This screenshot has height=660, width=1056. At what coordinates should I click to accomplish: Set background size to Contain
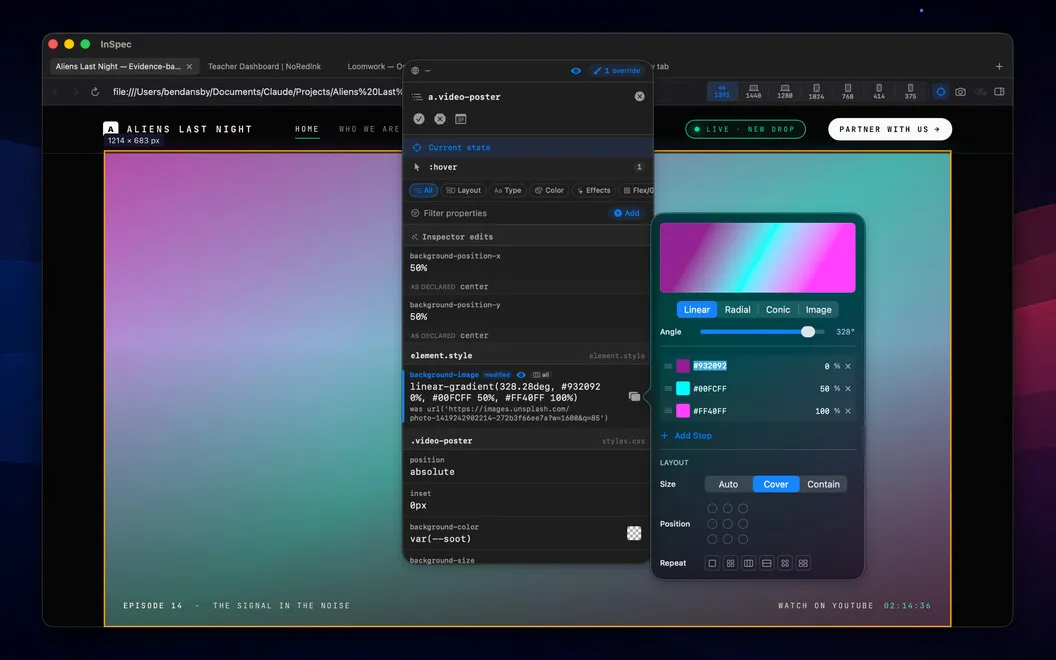click(823, 484)
